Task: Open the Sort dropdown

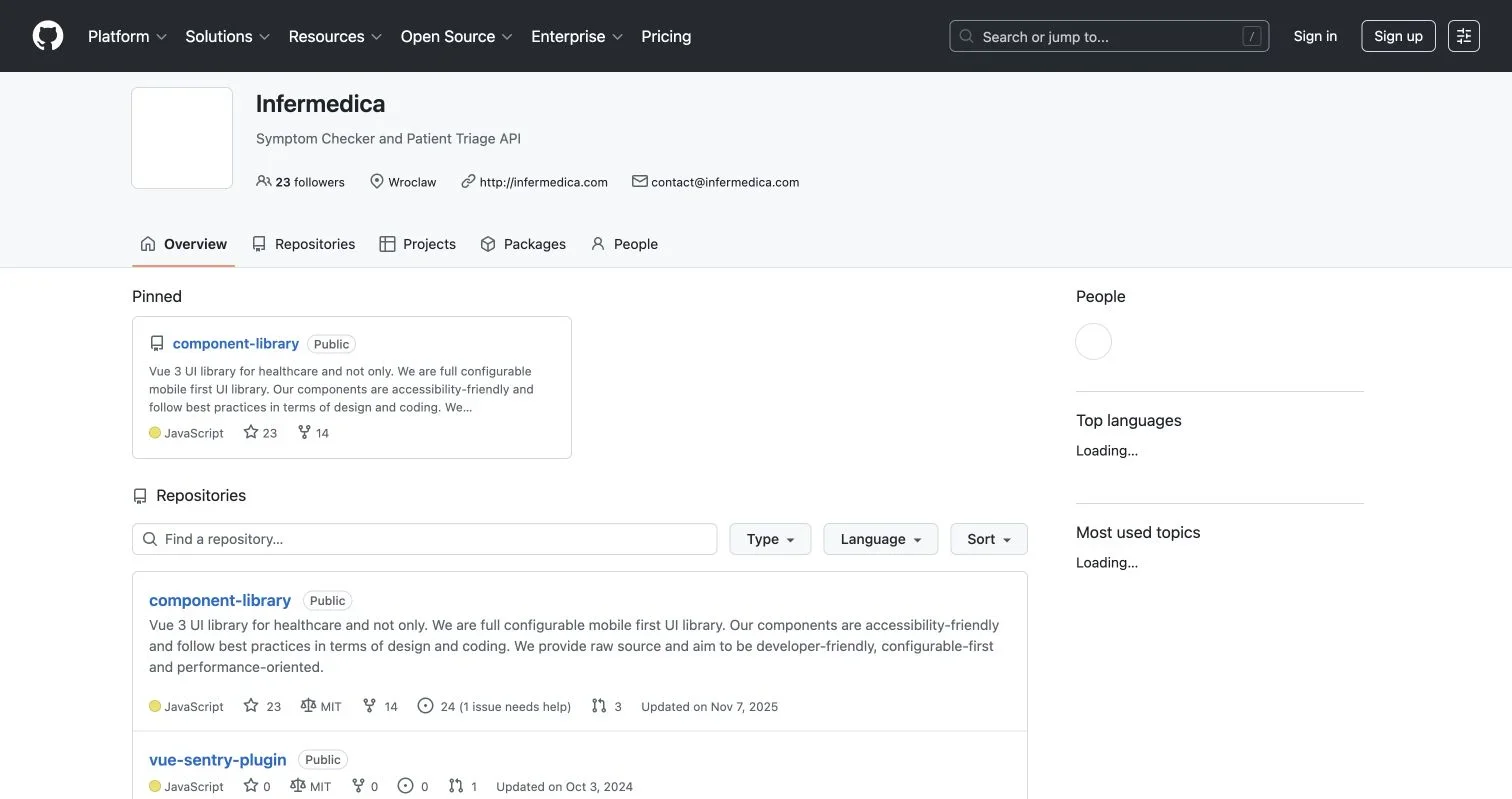Action: [989, 539]
